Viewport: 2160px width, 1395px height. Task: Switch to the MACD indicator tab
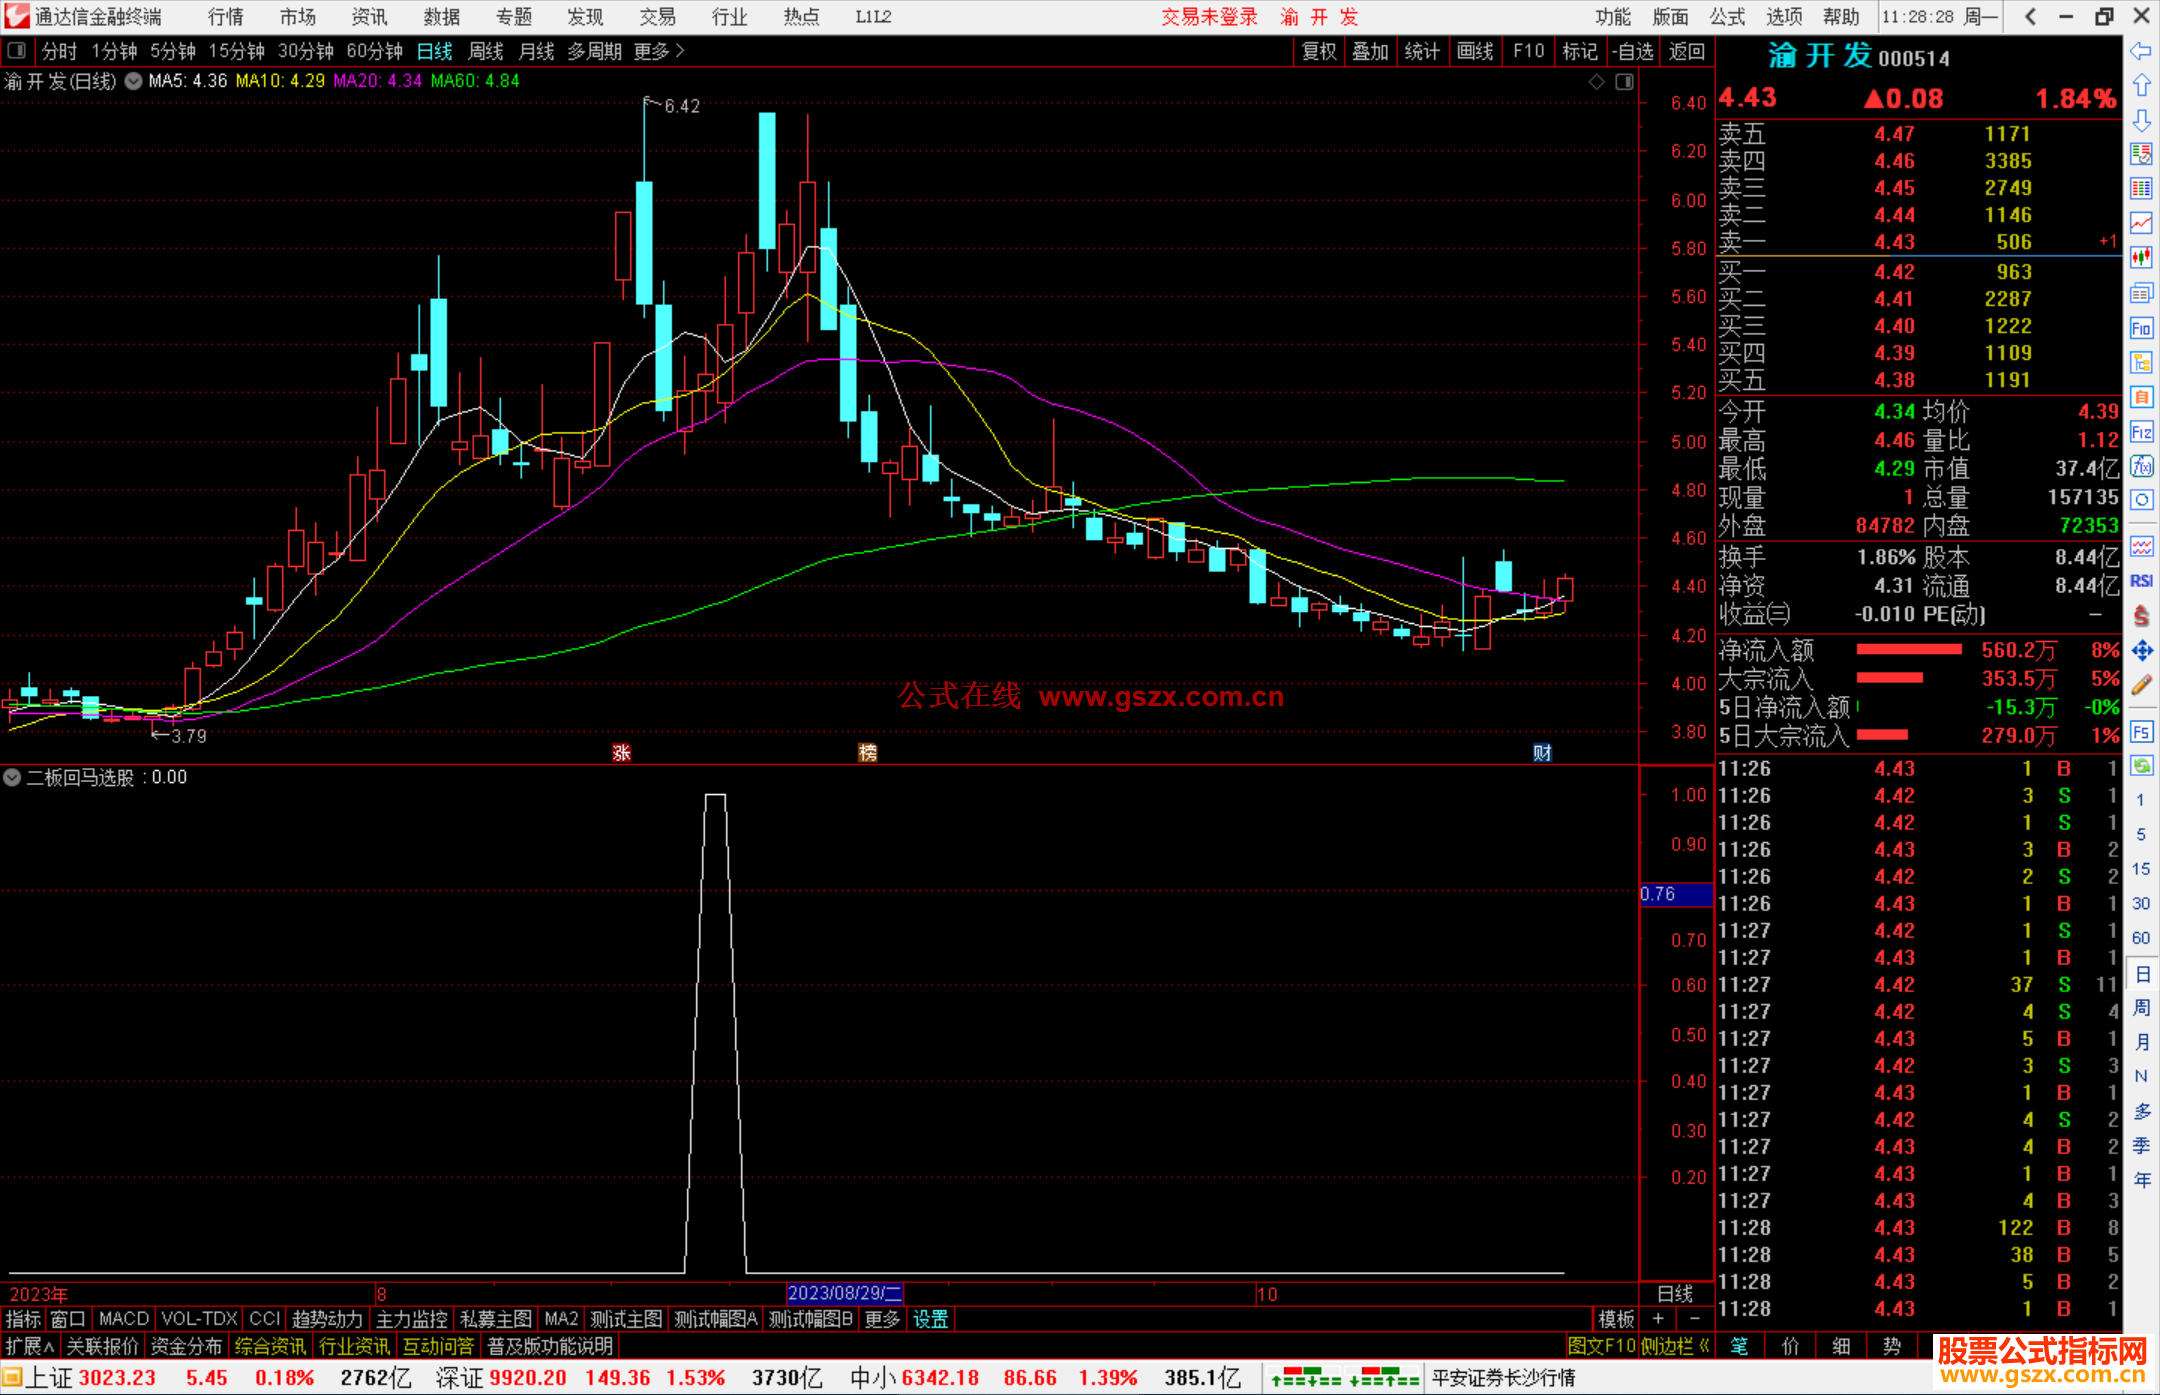click(123, 1319)
